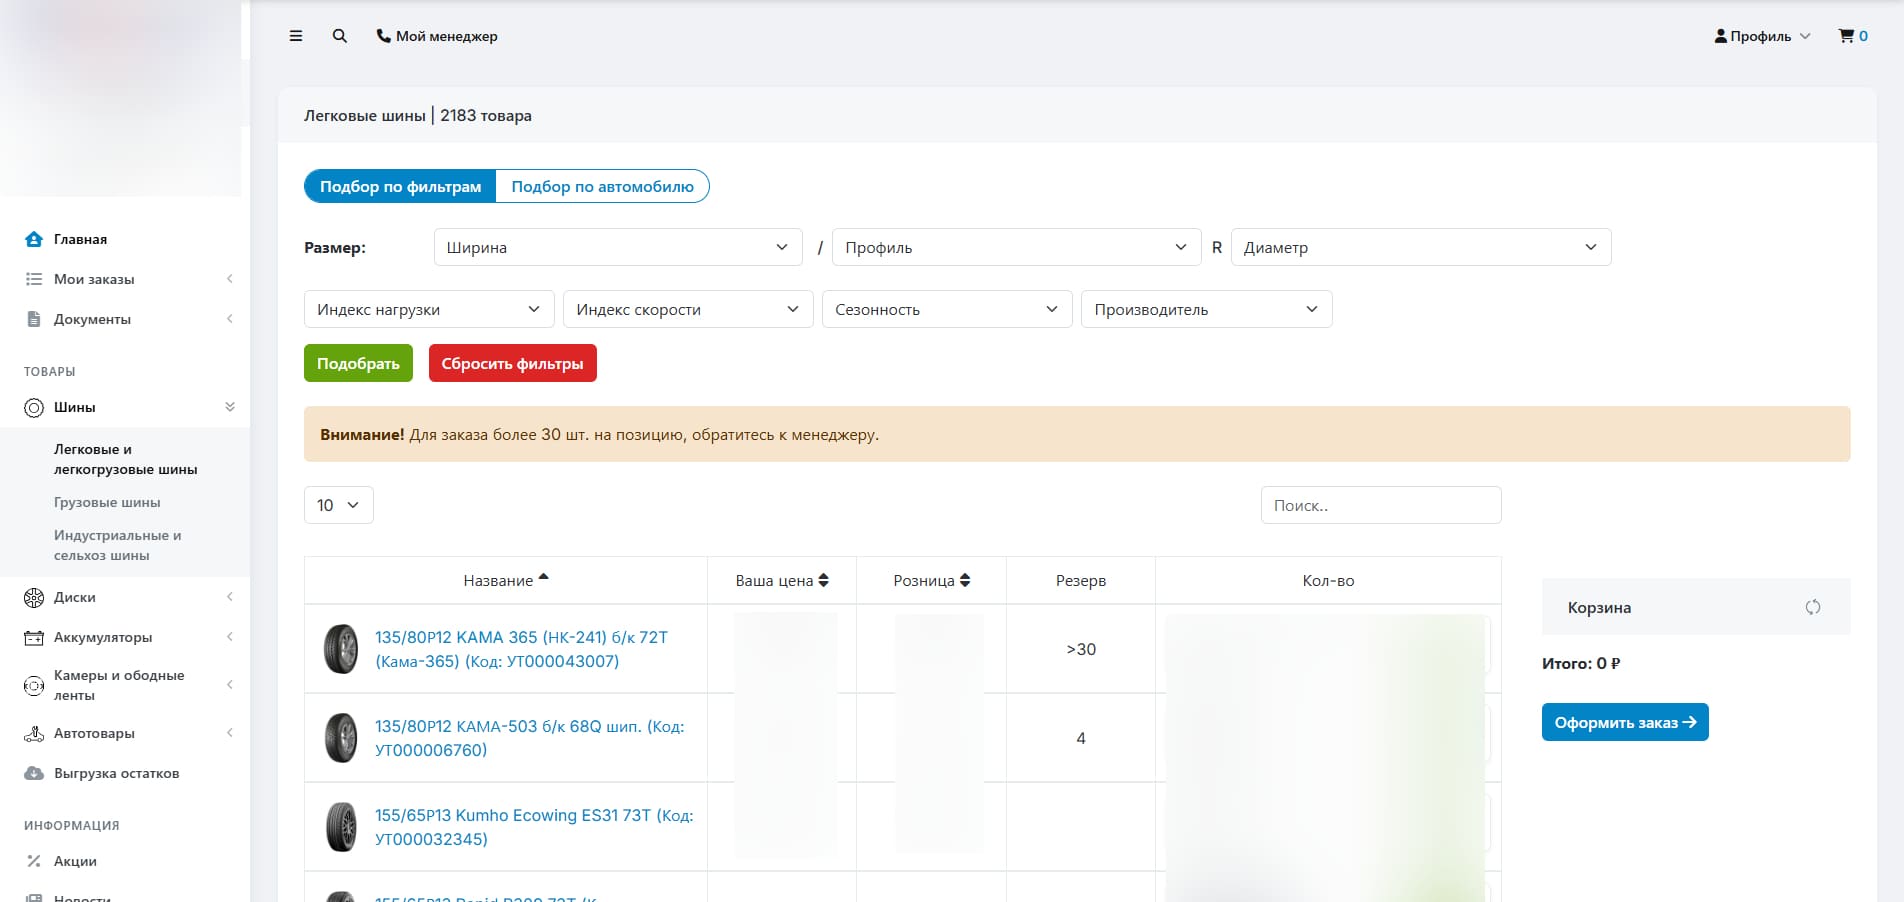
Task: Open the shopping cart icon
Action: click(1846, 36)
